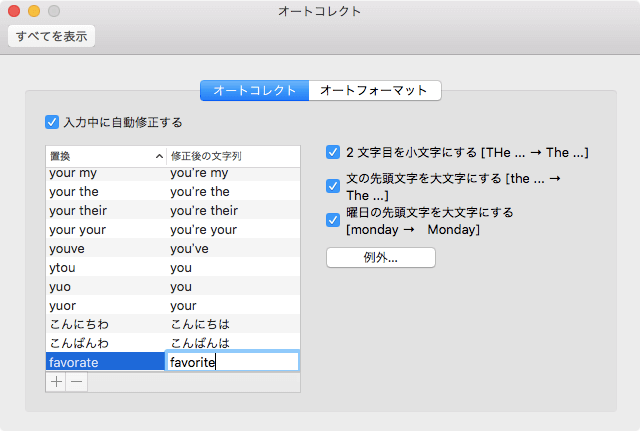
Task: Click the minus button to remove entry
Action: click(x=76, y=382)
